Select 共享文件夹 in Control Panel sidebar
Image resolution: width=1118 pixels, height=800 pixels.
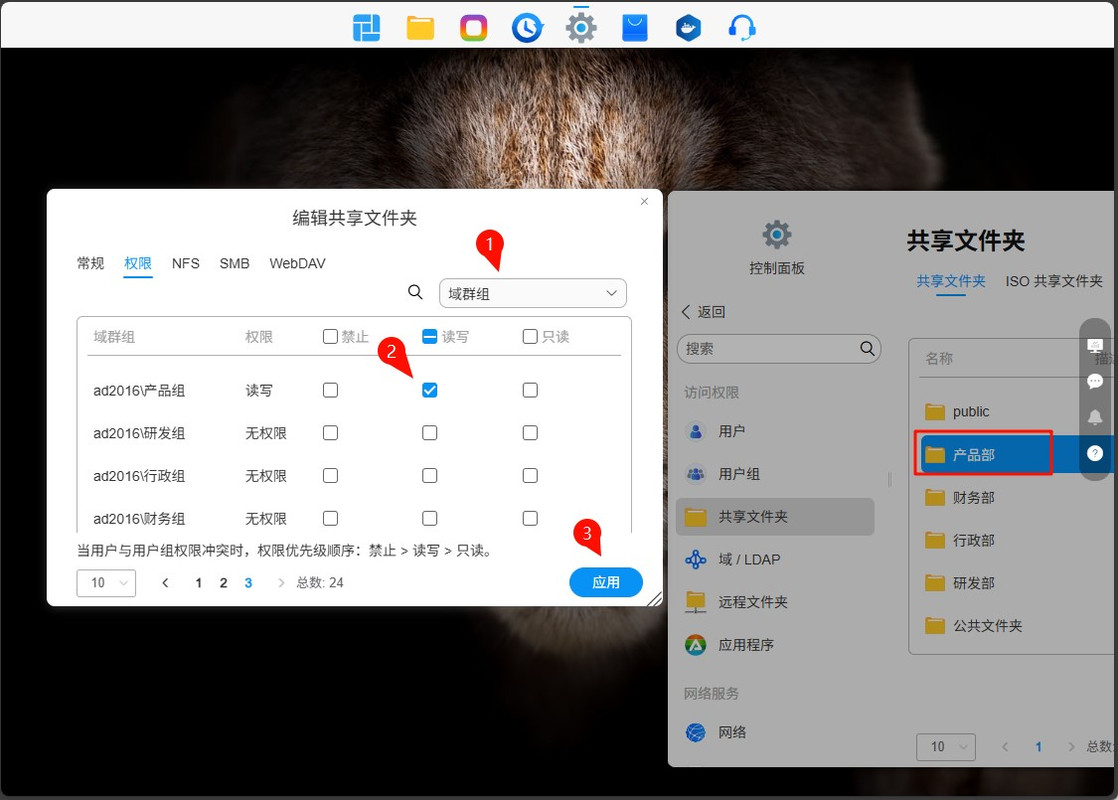(775, 516)
